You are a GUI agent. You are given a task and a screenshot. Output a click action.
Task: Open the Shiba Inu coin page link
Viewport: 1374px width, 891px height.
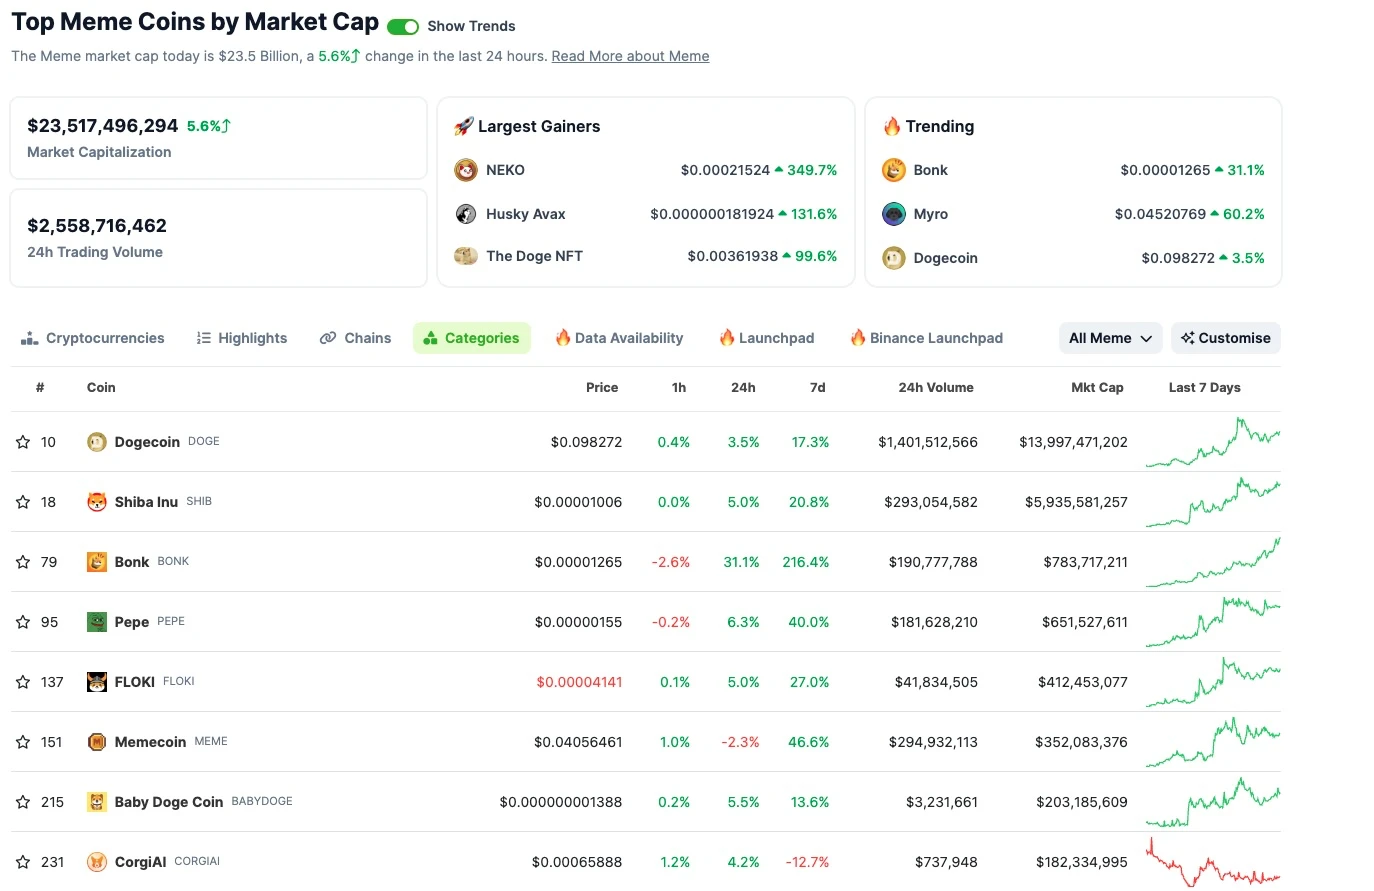[146, 502]
